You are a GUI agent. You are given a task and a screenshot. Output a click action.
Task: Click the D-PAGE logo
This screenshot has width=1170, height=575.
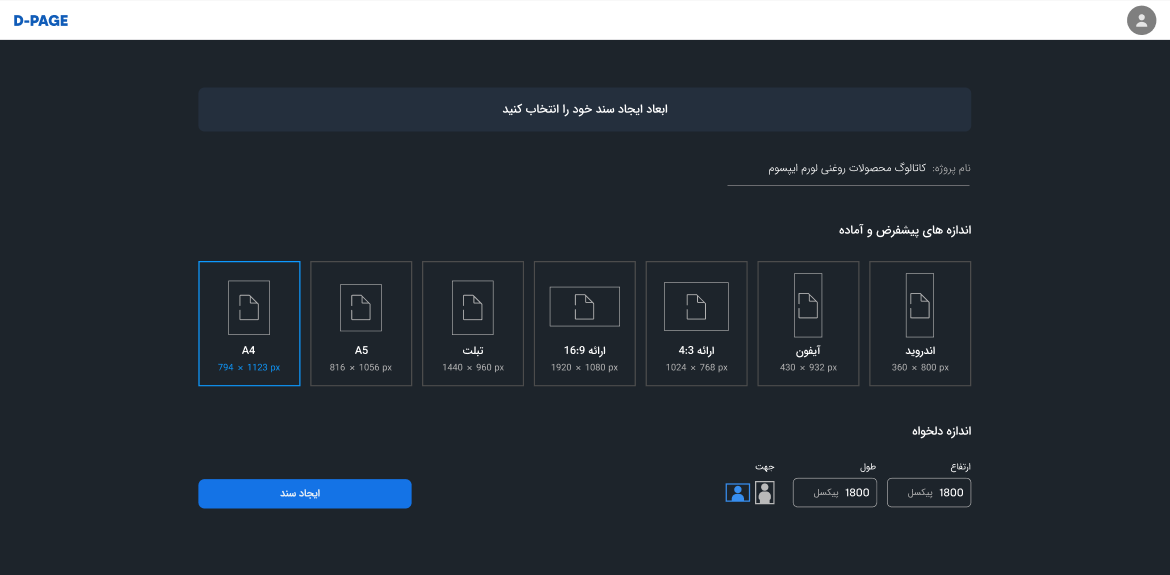41,20
